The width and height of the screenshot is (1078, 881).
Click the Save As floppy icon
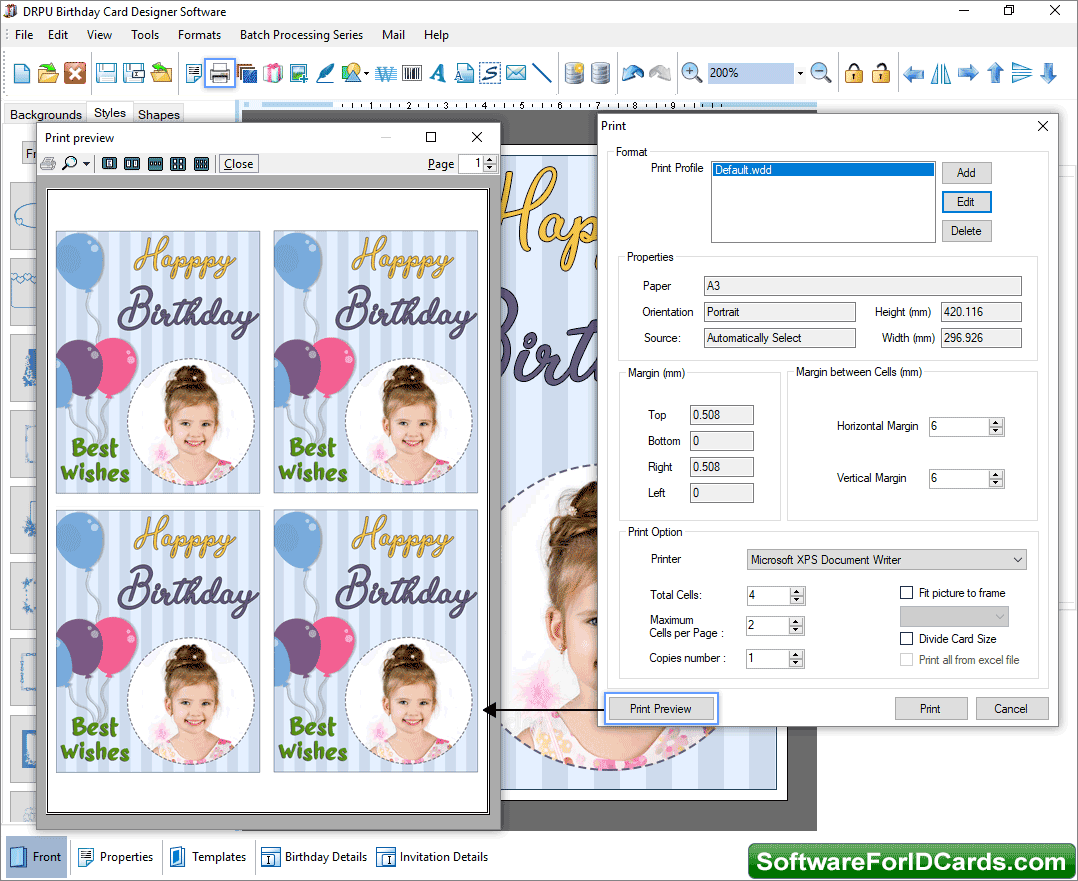point(133,73)
